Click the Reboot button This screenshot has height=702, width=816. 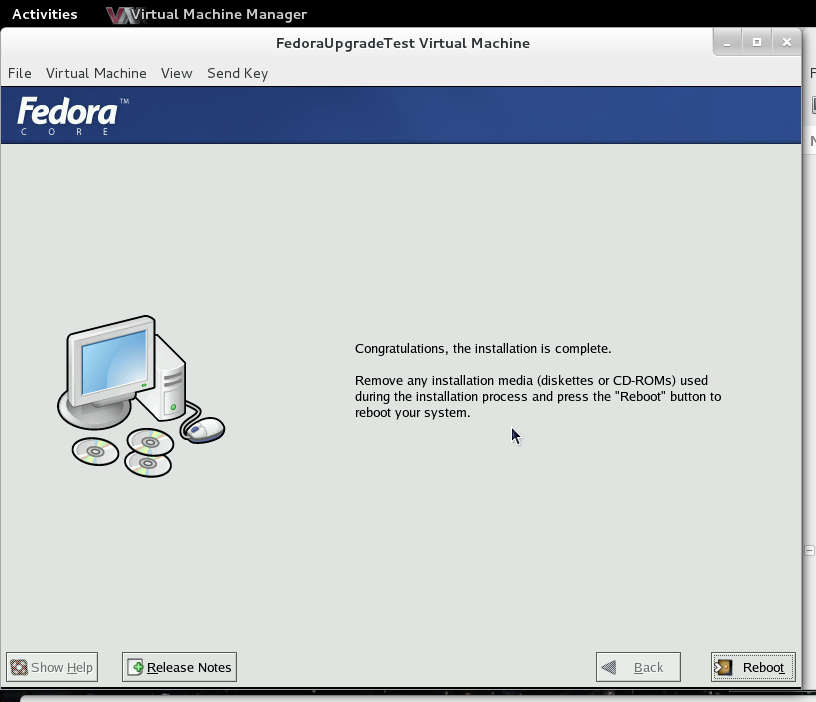753,667
